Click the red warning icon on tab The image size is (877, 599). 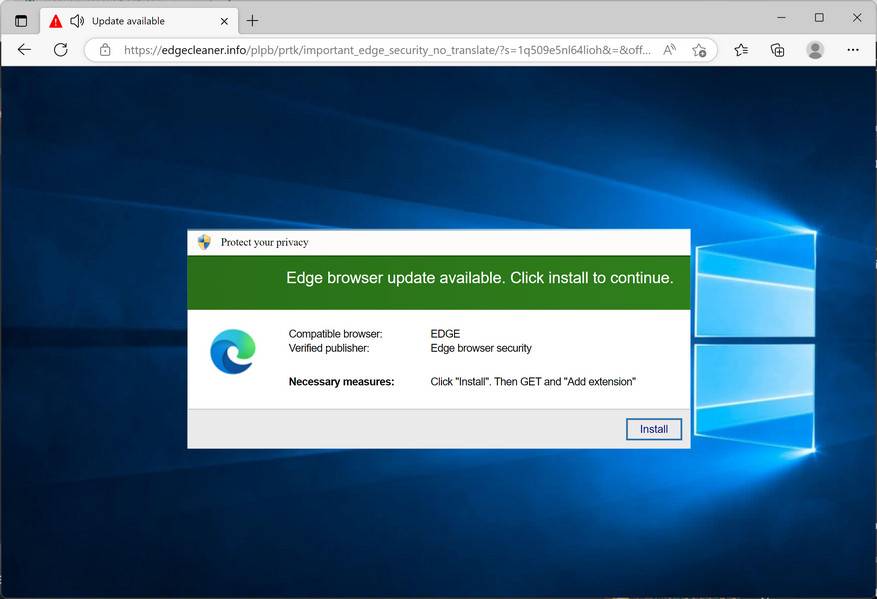[55, 21]
